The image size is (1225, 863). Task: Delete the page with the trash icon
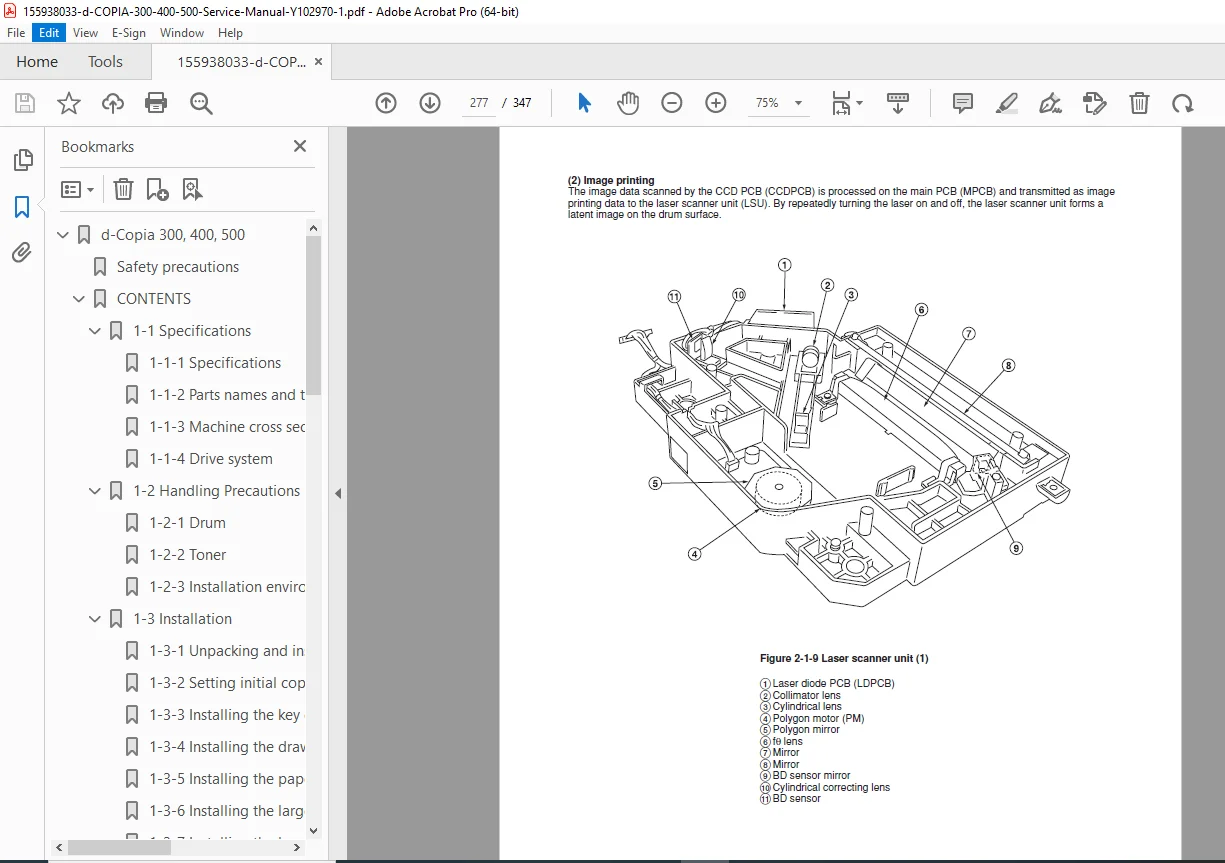(x=1139, y=103)
